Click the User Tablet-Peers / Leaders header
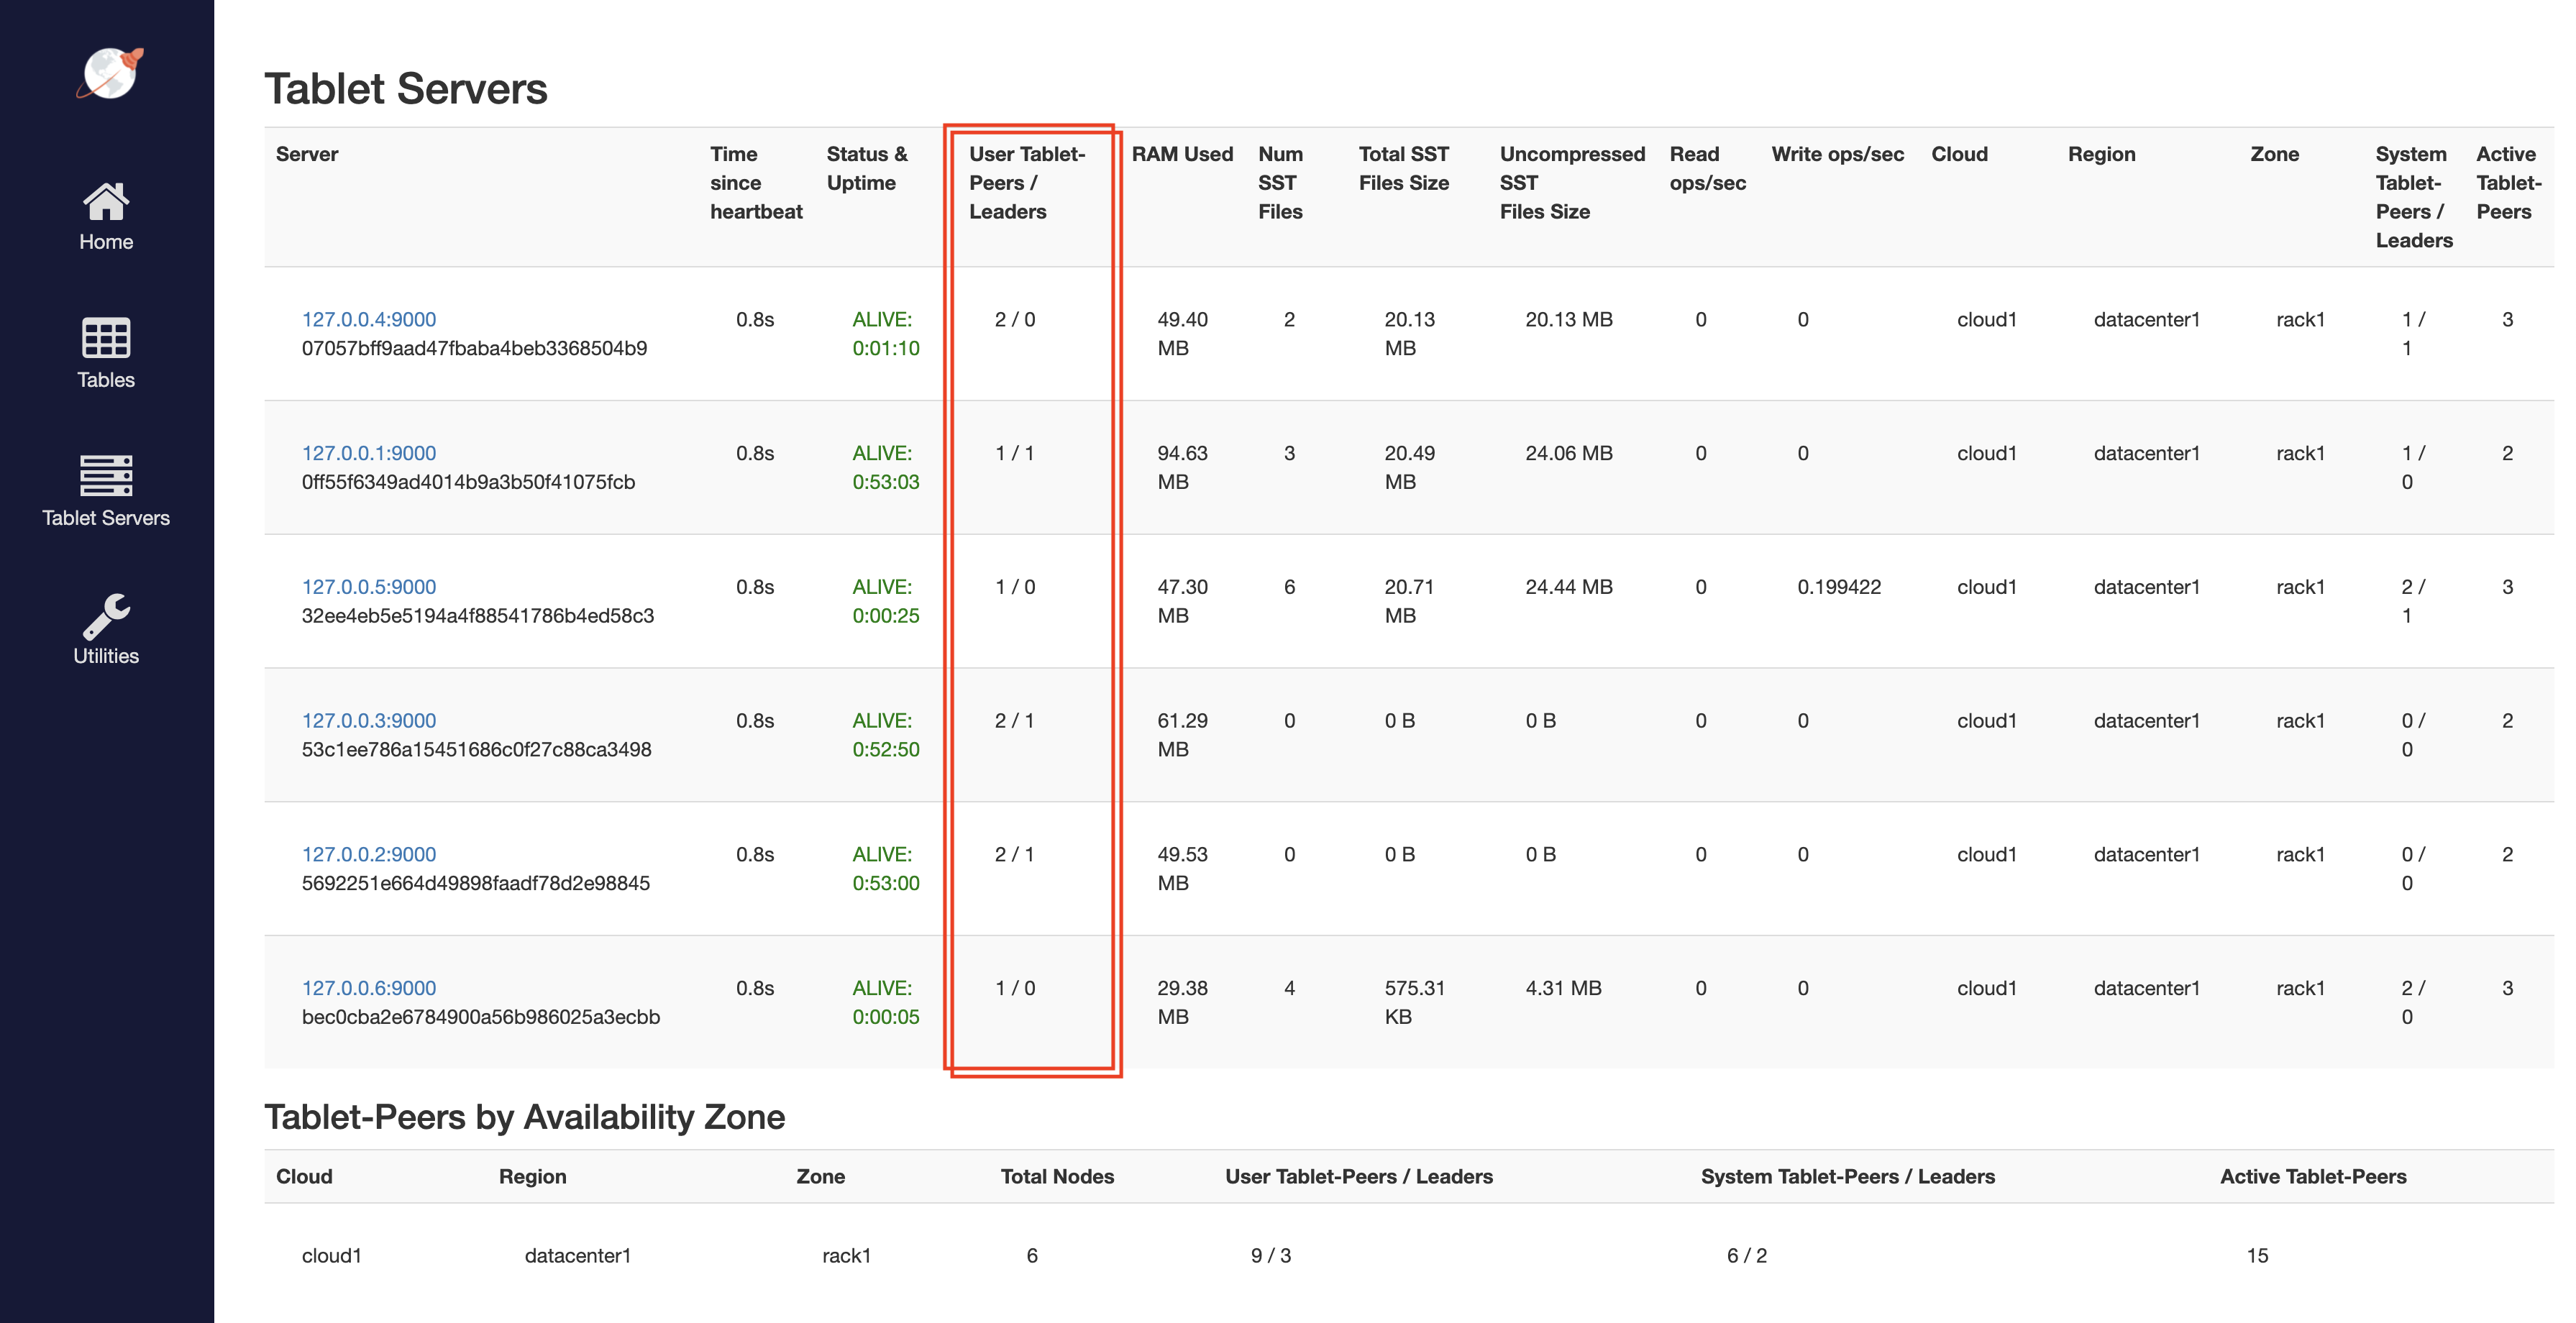The image size is (2576, 1323). click(1026, 183)
